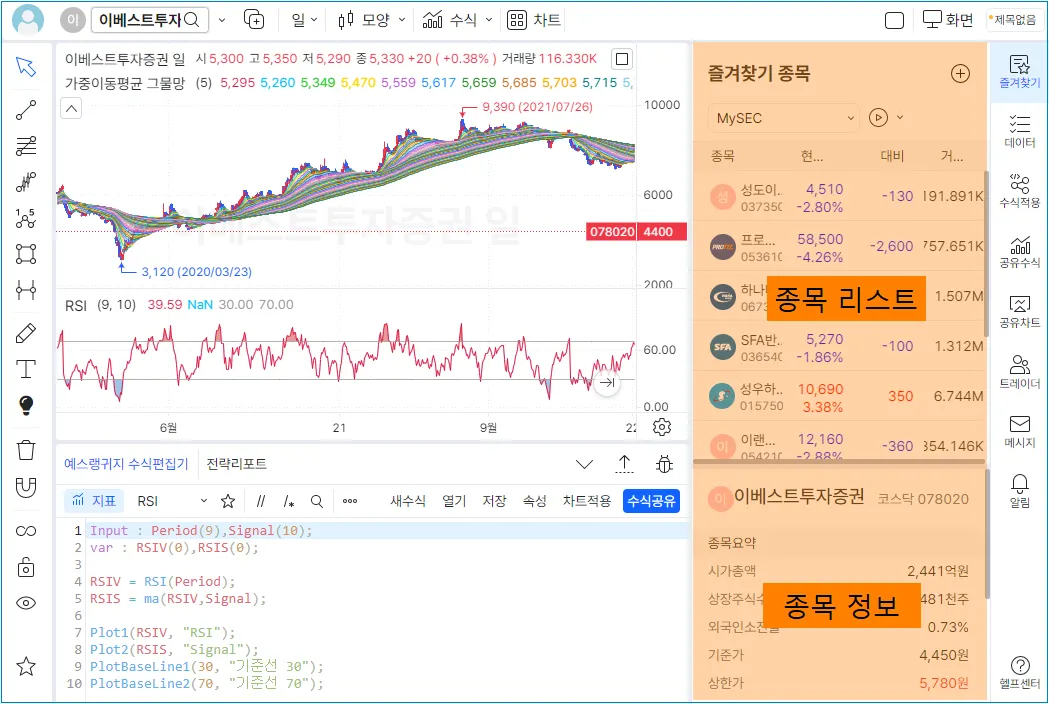Viewport: 1049px width, 704px height.
Task: Open the 데이터 sidebar panel
Action: point(1020,130)
